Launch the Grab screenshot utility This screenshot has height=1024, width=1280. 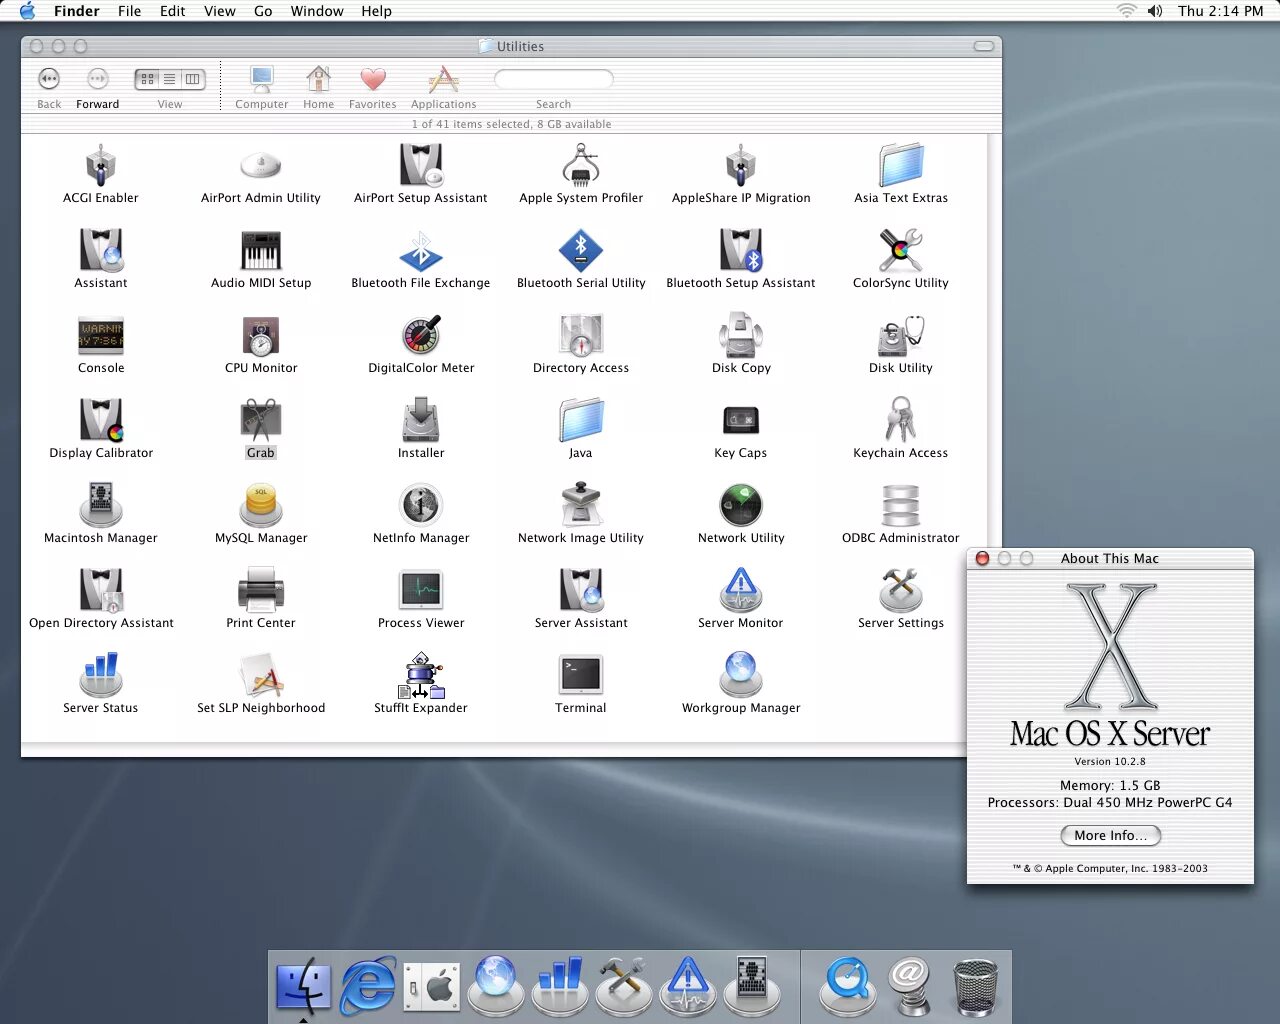point(260,422)
